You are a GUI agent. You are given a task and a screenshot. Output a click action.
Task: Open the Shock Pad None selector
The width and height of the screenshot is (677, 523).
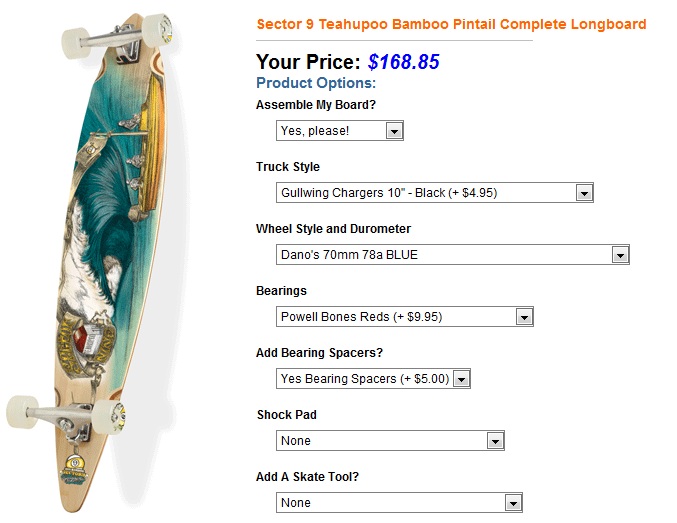(390, 441)
